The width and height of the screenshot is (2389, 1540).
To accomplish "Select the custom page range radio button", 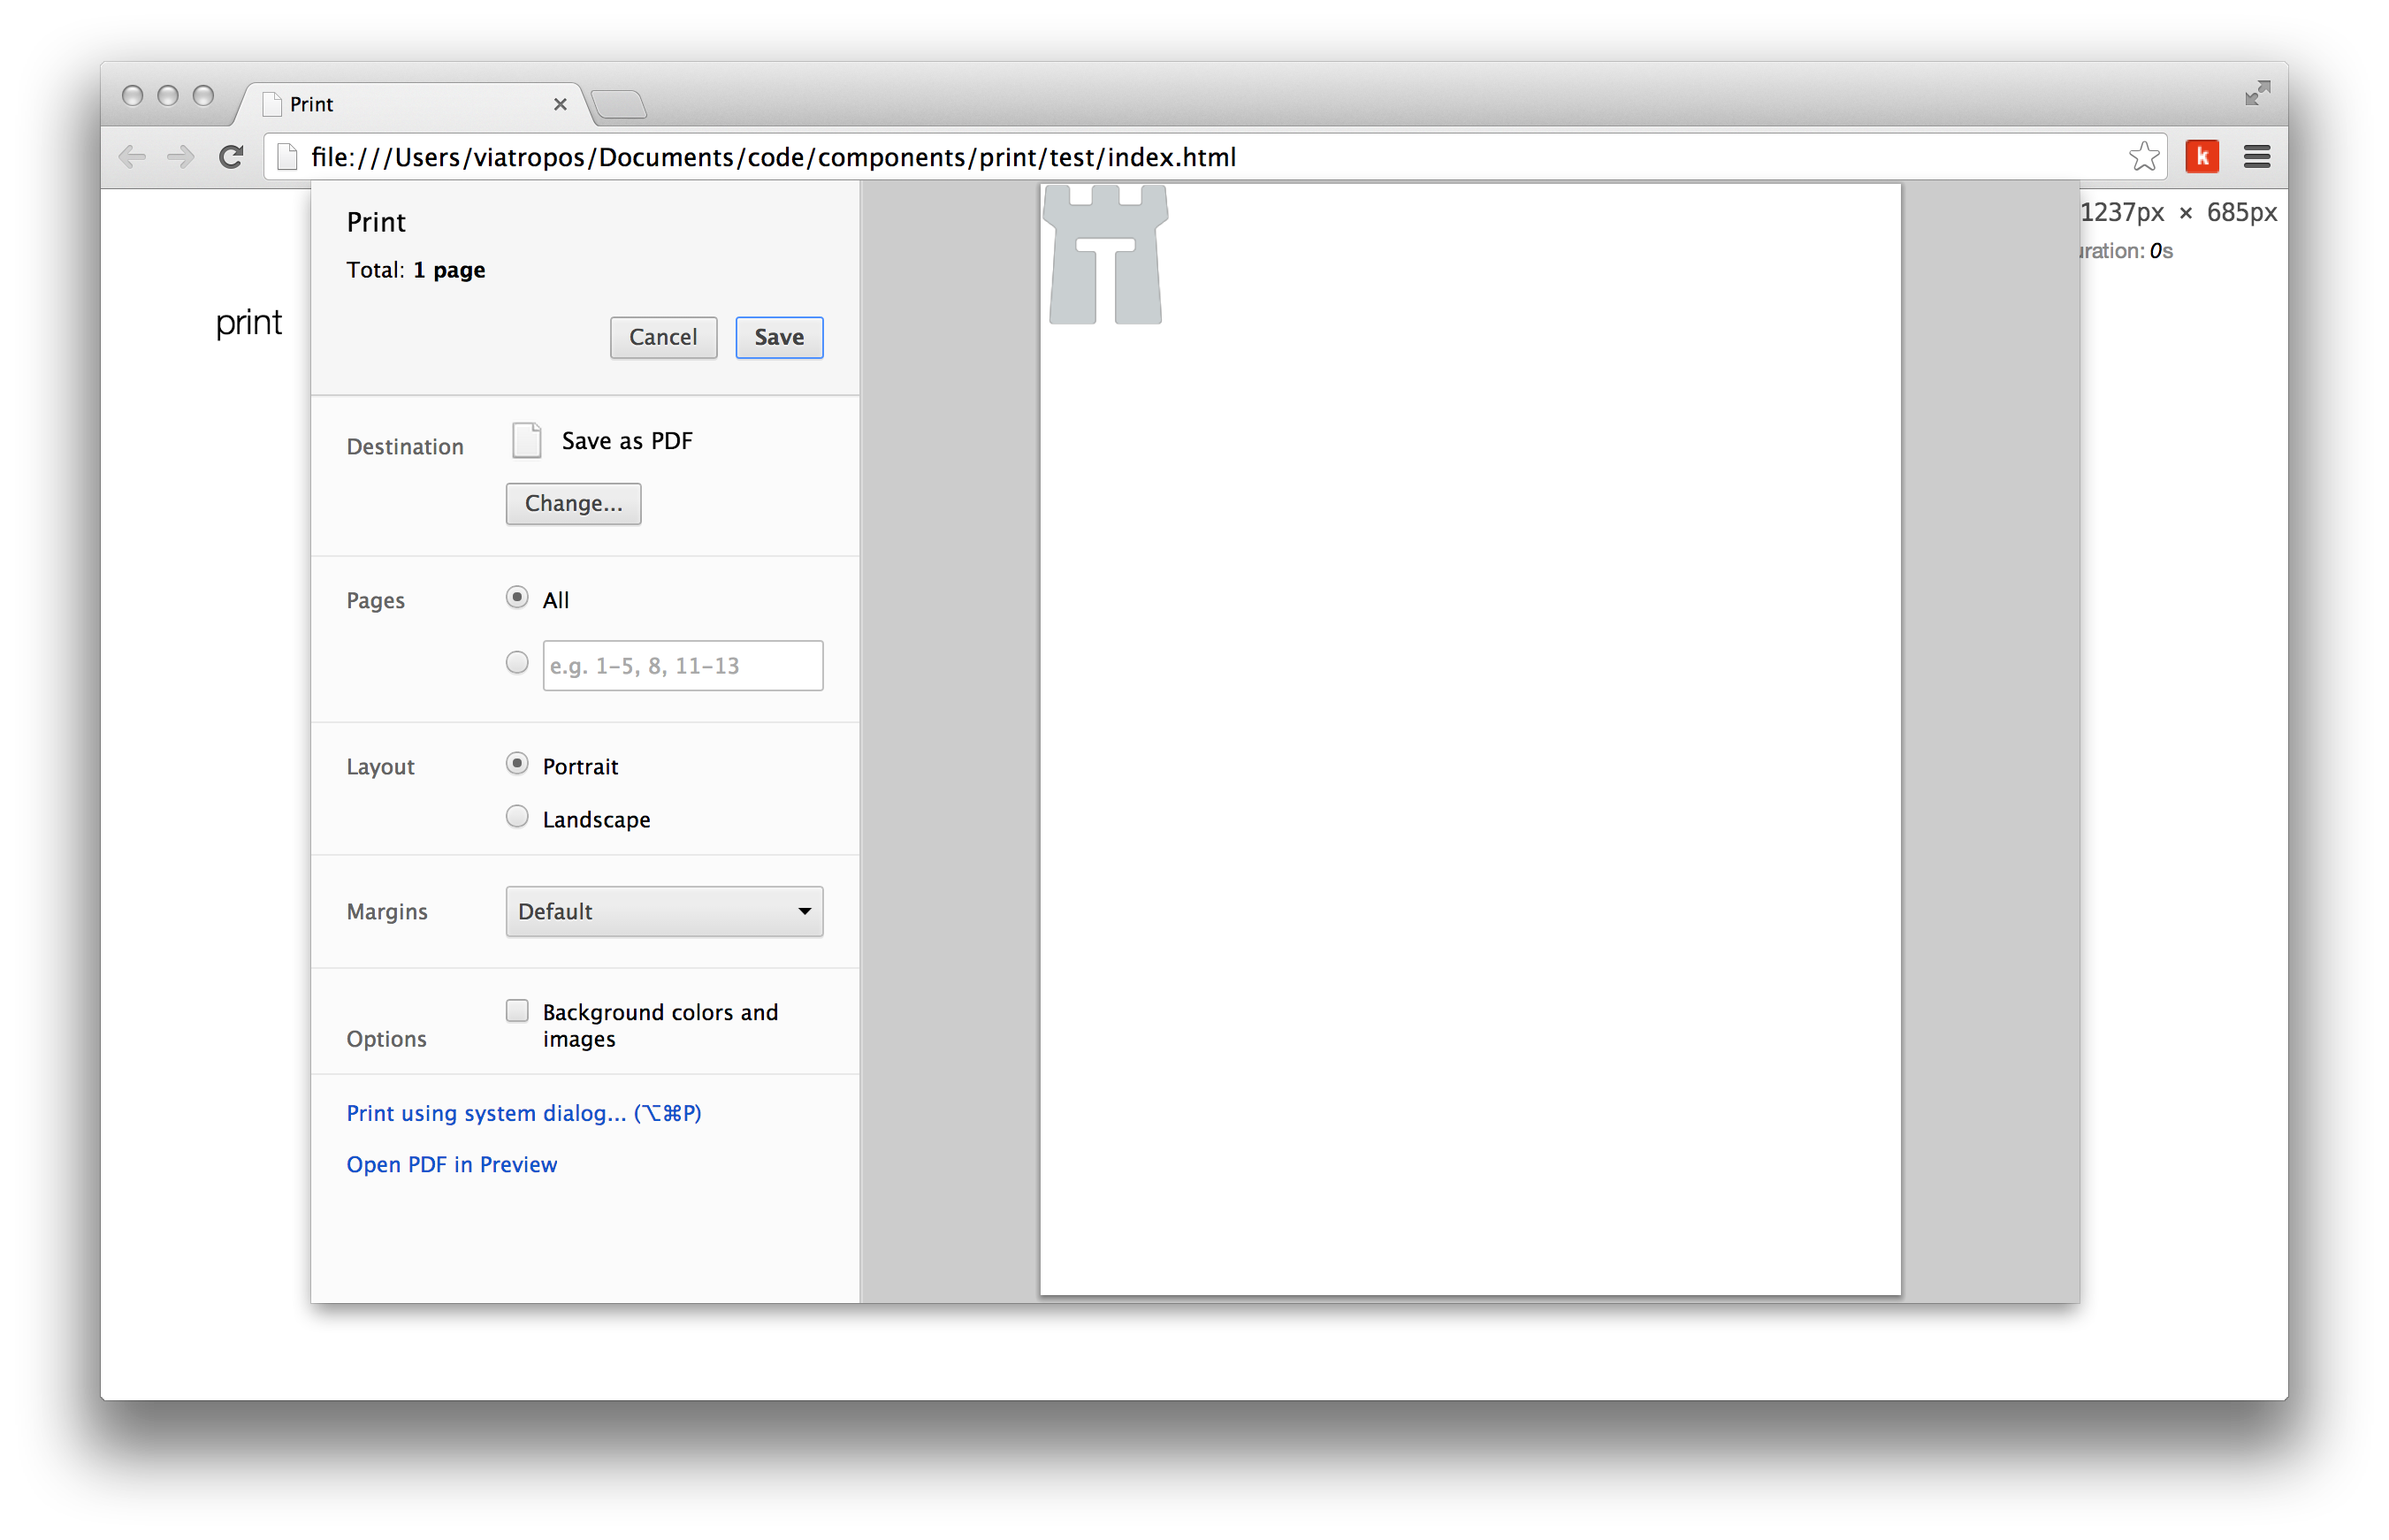I will point(516,663).
